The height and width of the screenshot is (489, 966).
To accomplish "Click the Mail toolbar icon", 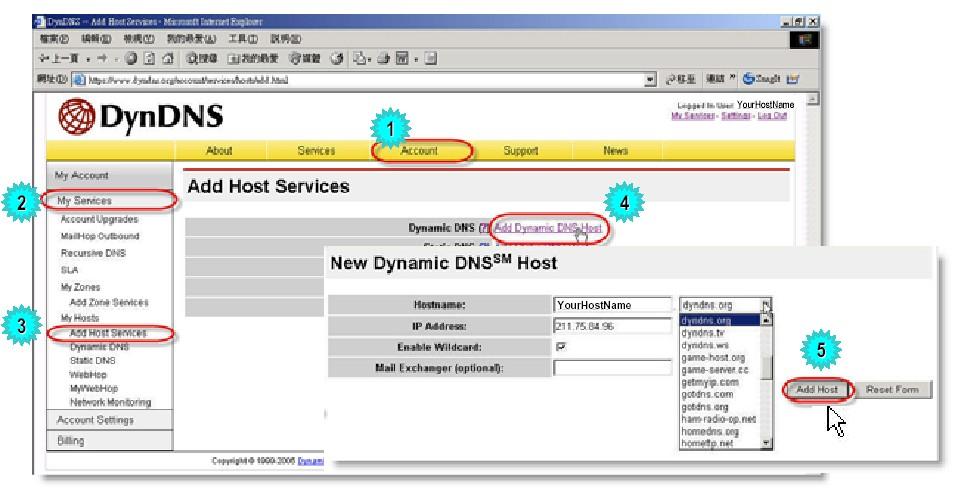I will [x=360, y=59].
